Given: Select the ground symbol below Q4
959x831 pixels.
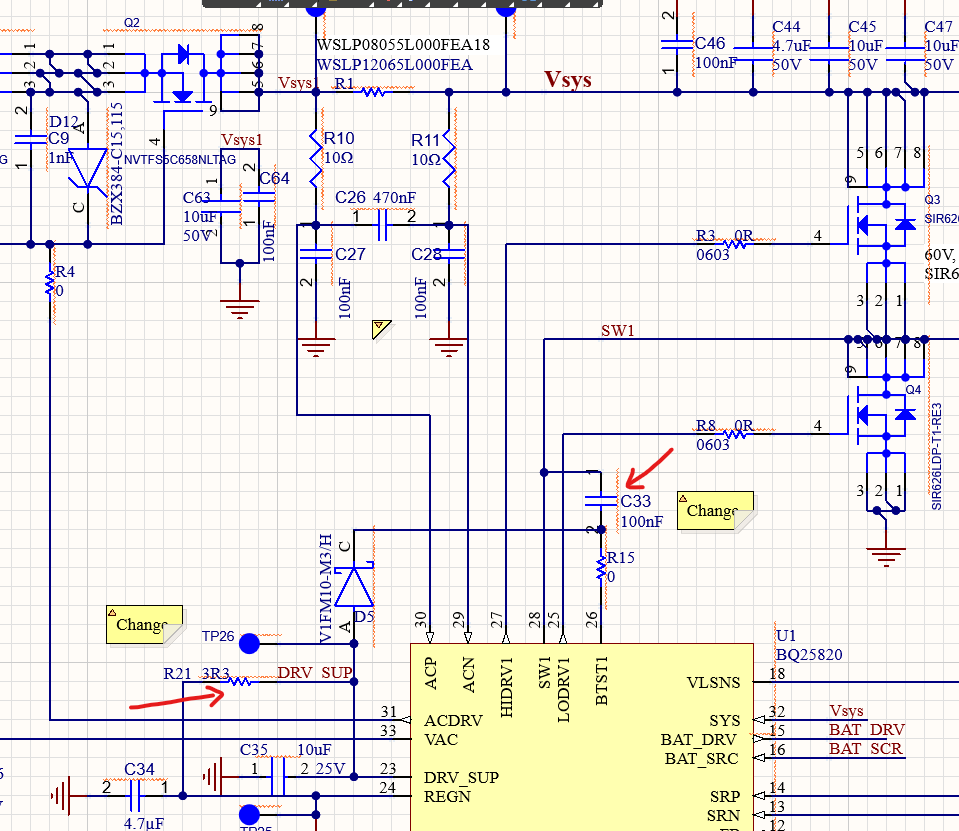Looking at the screenshot, I should point(886,556).
